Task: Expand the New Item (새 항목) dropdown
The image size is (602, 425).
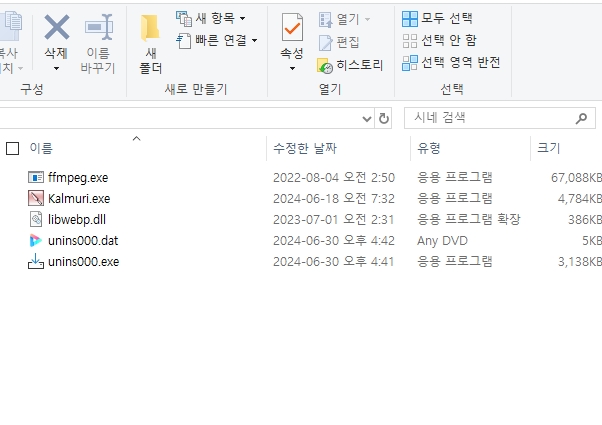Action: click(242, 18)
